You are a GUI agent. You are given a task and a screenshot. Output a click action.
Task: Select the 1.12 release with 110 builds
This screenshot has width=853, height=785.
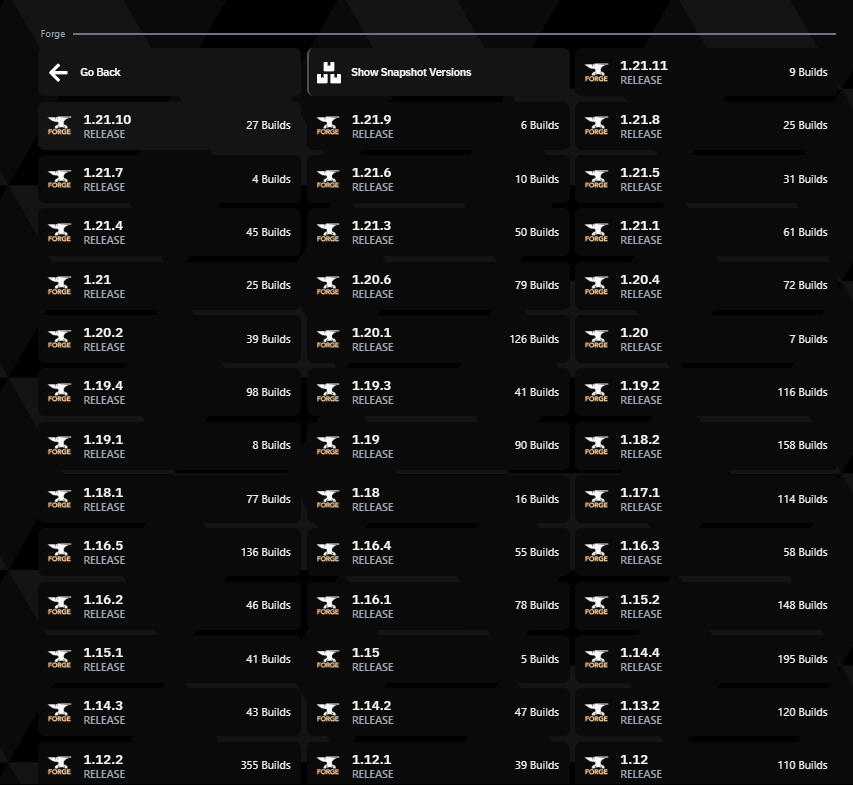pyautogui.click(x=706, y=765)
